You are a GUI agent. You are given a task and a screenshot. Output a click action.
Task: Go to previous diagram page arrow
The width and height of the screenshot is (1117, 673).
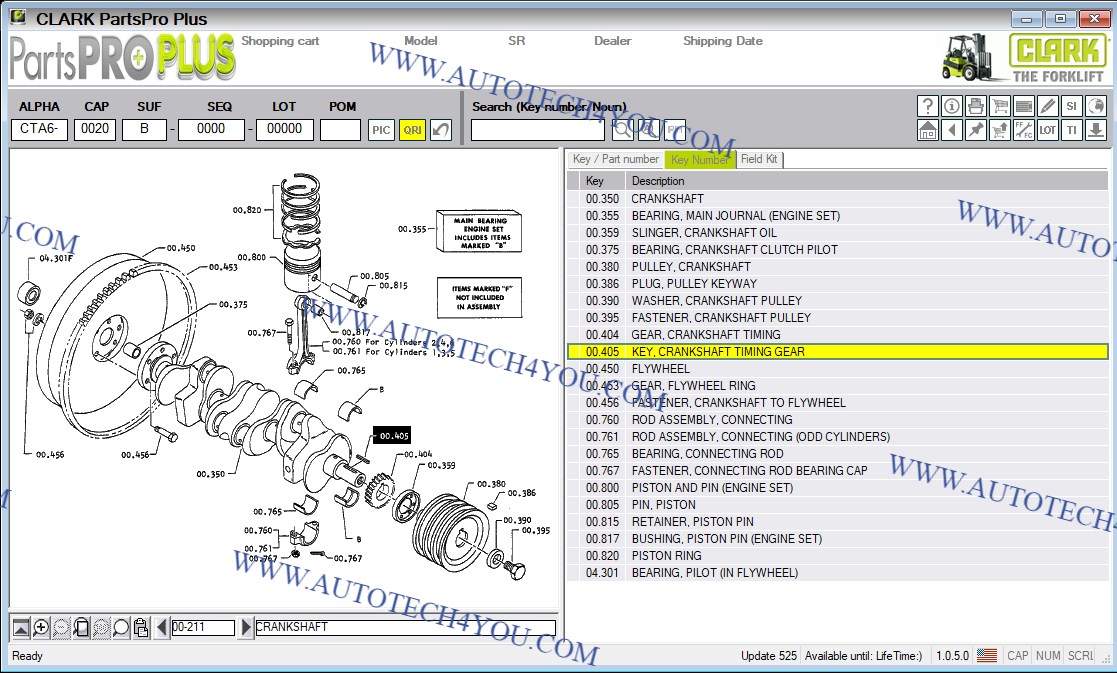click(x=161, y=628)
